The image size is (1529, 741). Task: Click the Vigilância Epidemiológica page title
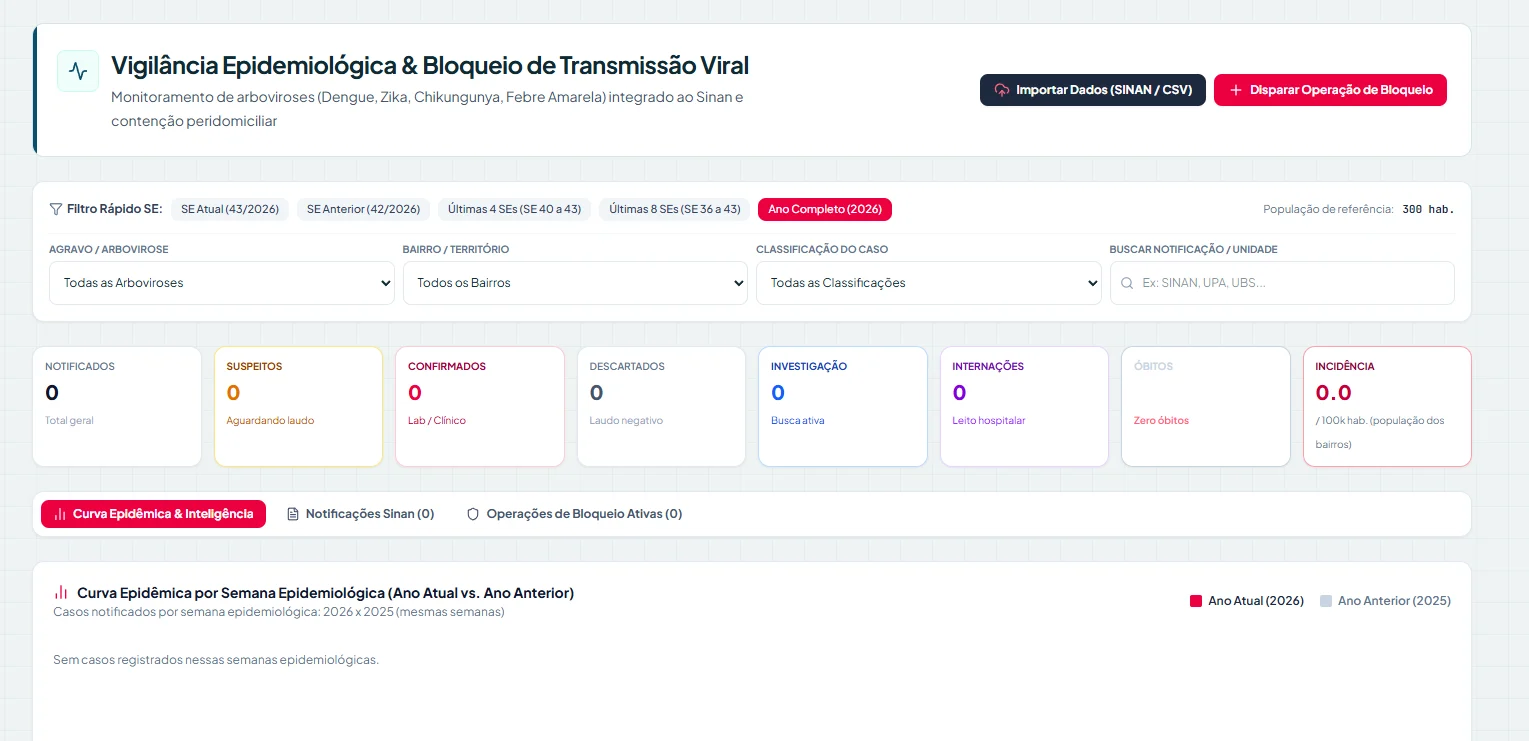coord(430,65)
